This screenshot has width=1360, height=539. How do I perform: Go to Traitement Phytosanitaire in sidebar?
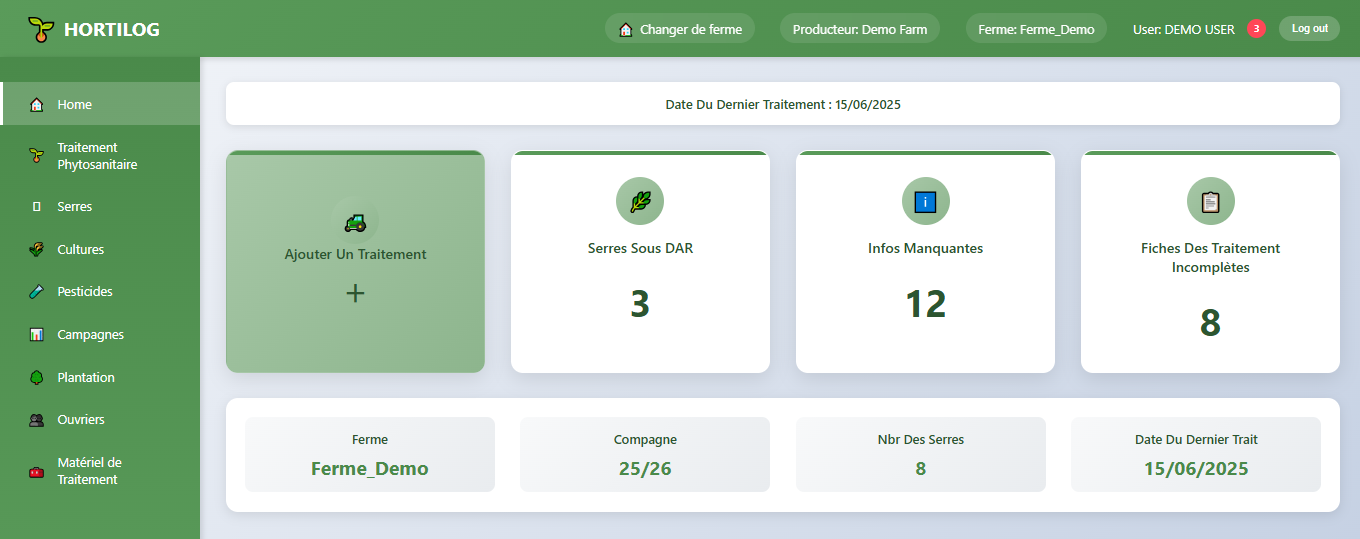point(100,156)
